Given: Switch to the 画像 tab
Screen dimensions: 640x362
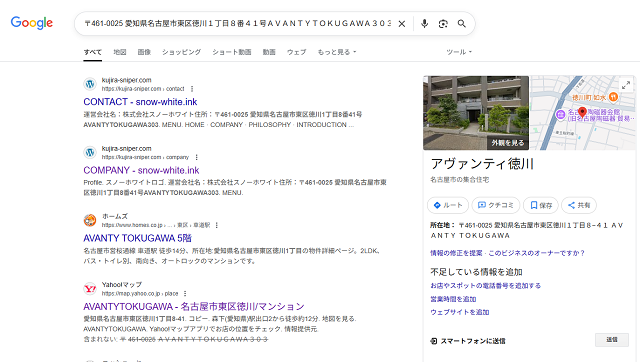Looking at the screenshot, I should [x=144, y=52].
